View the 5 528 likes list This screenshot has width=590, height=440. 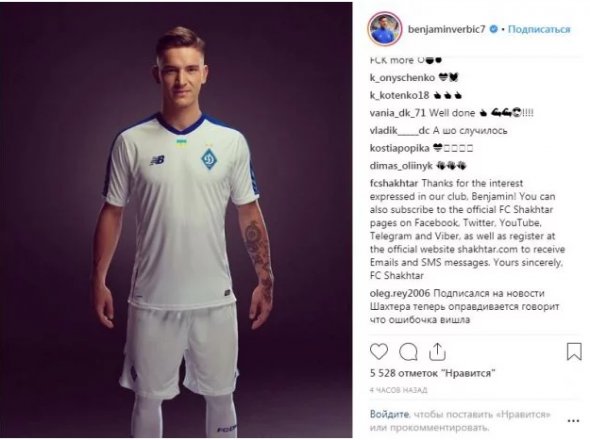pyautogui.click(x=433, y=373)
